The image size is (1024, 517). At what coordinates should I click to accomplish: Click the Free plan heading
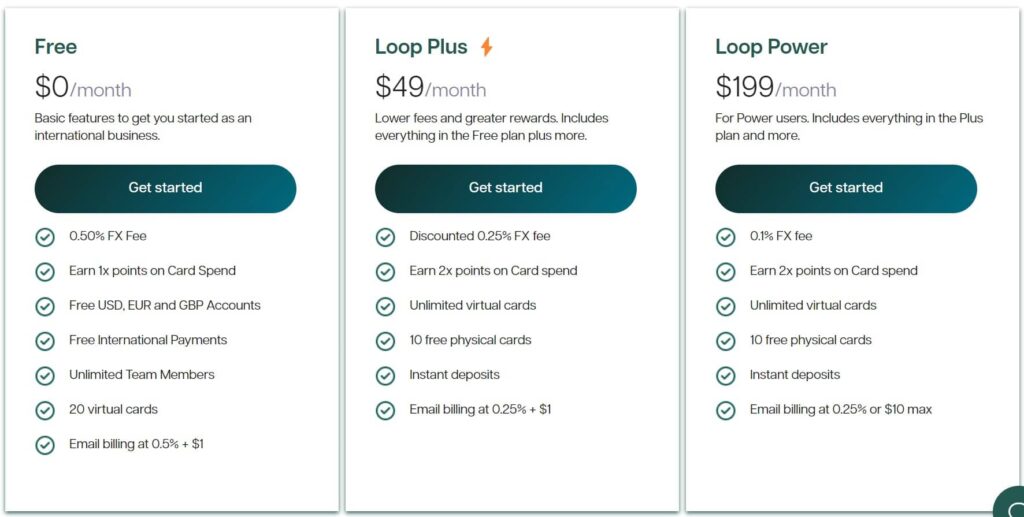coord(56,47)
